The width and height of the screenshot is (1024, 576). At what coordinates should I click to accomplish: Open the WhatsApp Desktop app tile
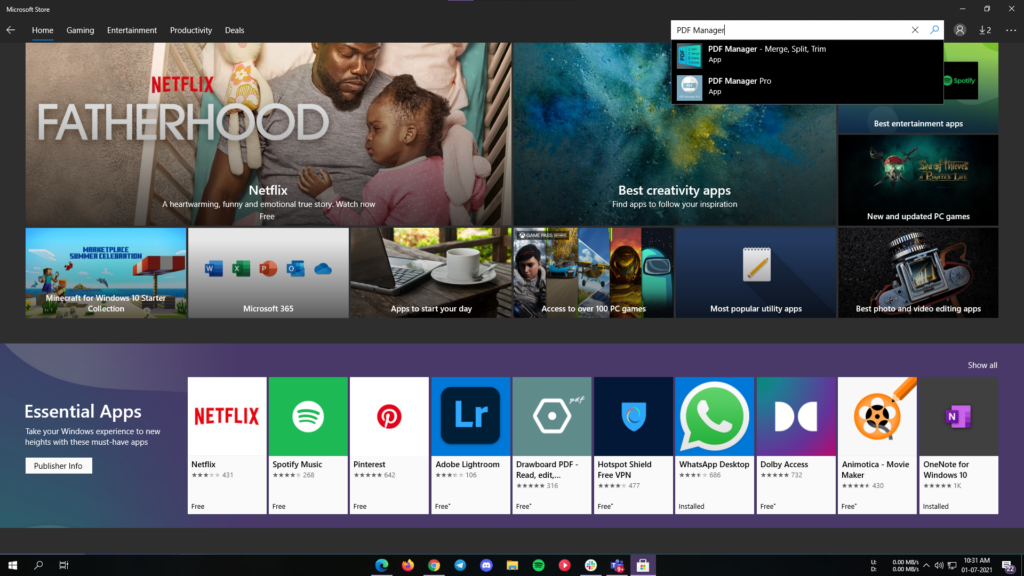714,444
